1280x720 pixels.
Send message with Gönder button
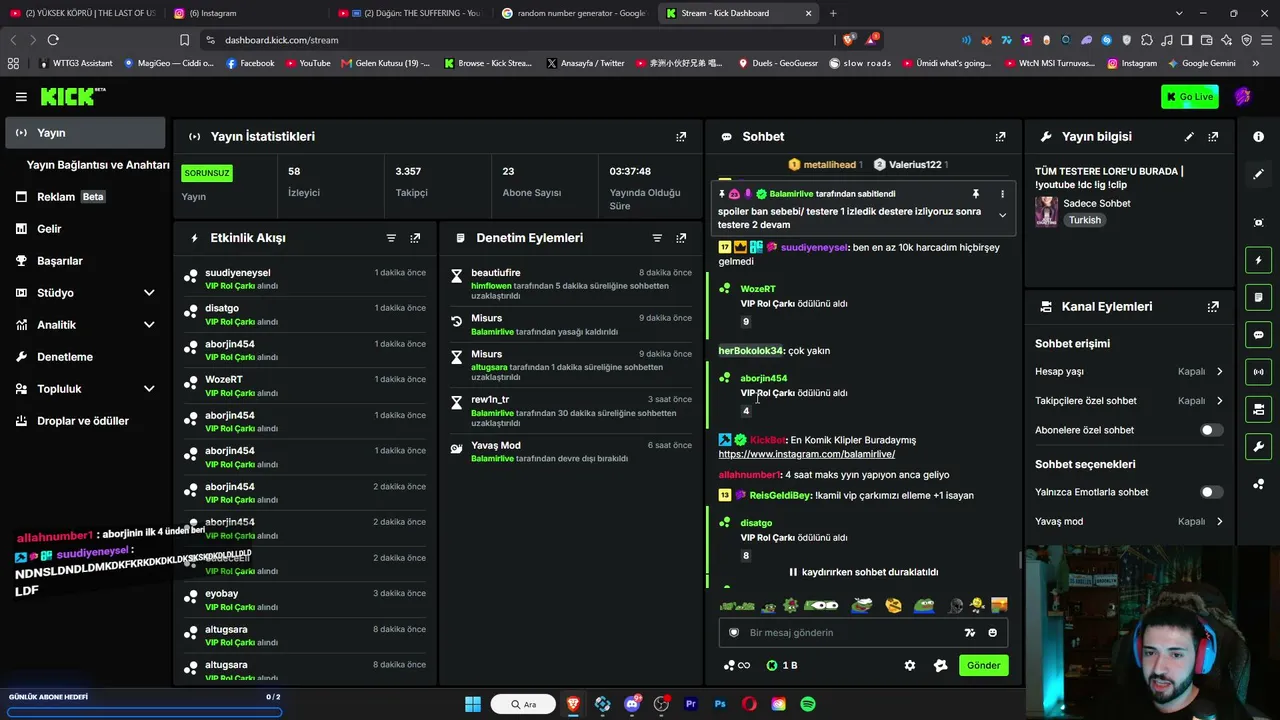[983, 665]
